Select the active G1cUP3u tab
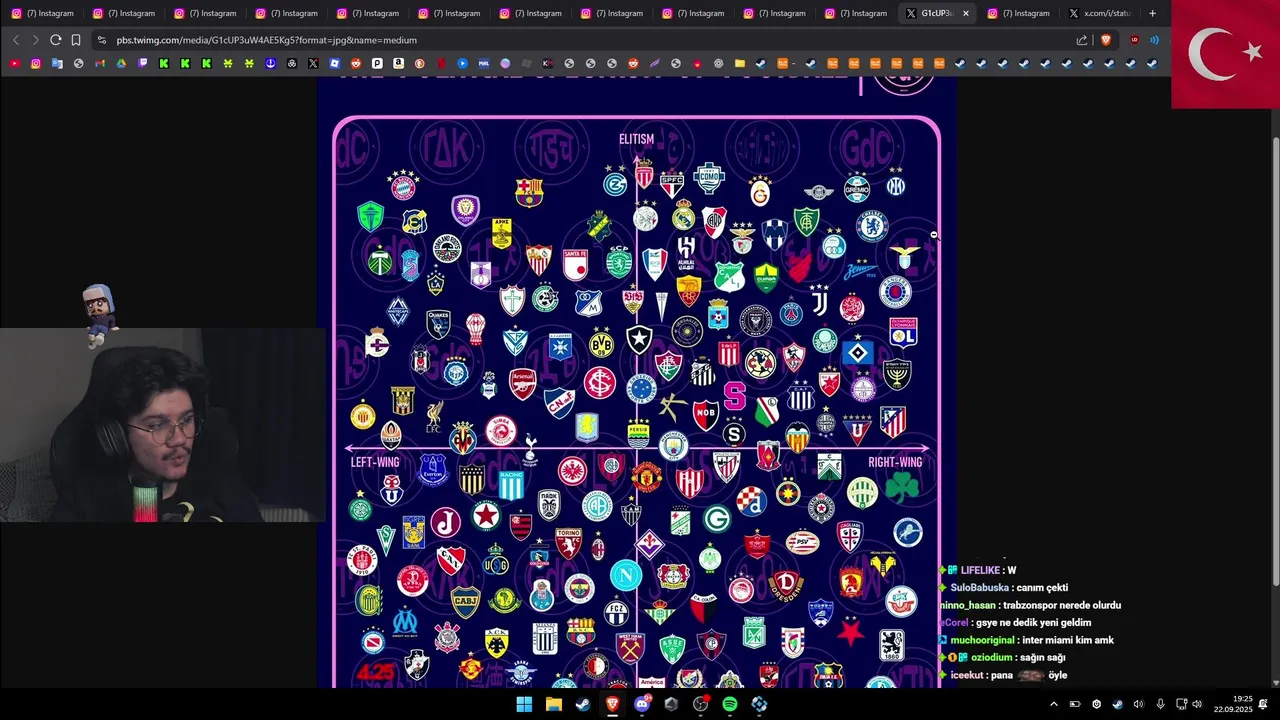Viewport: 1280px width, 720px height. 937,13
